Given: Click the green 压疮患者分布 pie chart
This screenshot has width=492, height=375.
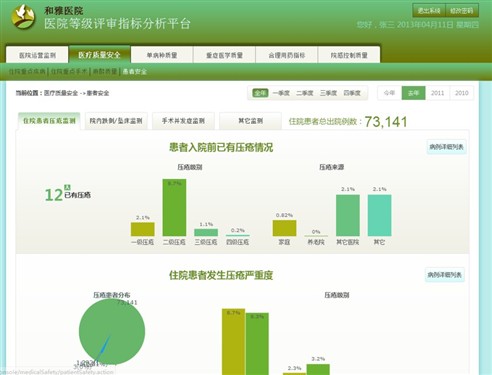Looking at the screenshot, I should tap(112, 331).
